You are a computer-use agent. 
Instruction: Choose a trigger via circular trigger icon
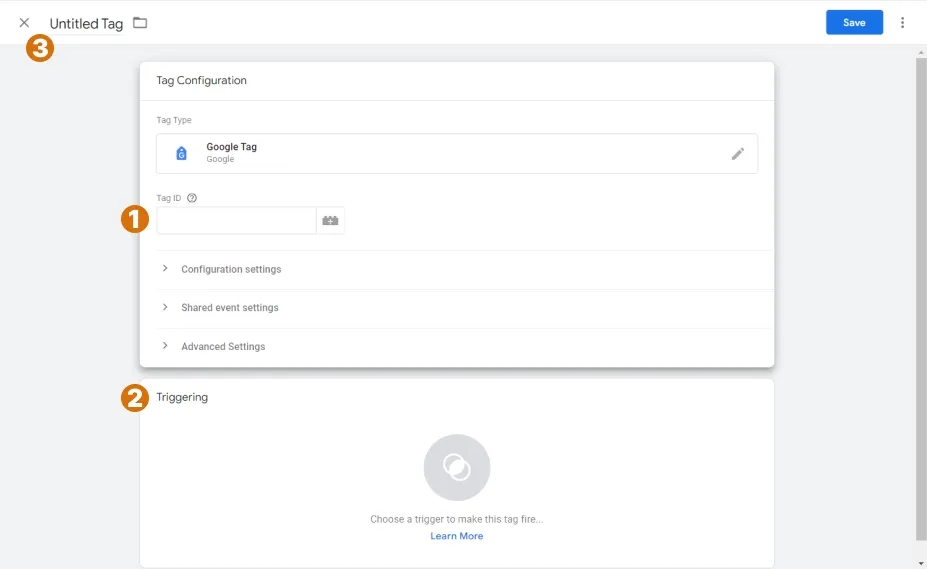[457, 467]
